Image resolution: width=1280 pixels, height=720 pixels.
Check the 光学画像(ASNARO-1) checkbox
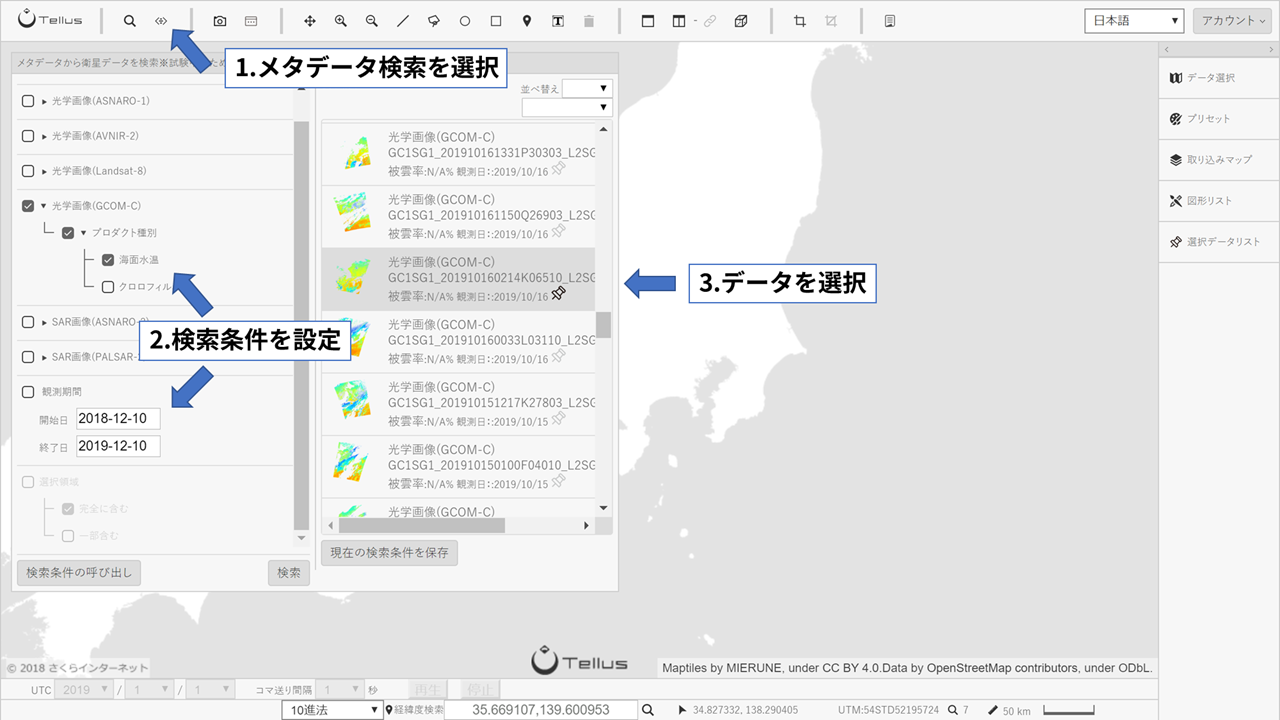(x=28, y=101)
